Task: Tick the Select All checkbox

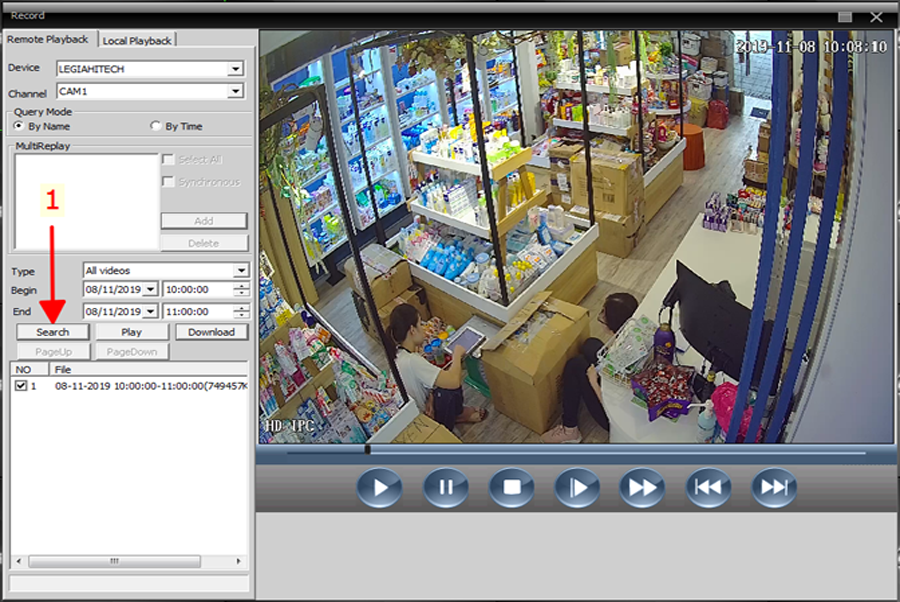Action: tap(168, 160)
